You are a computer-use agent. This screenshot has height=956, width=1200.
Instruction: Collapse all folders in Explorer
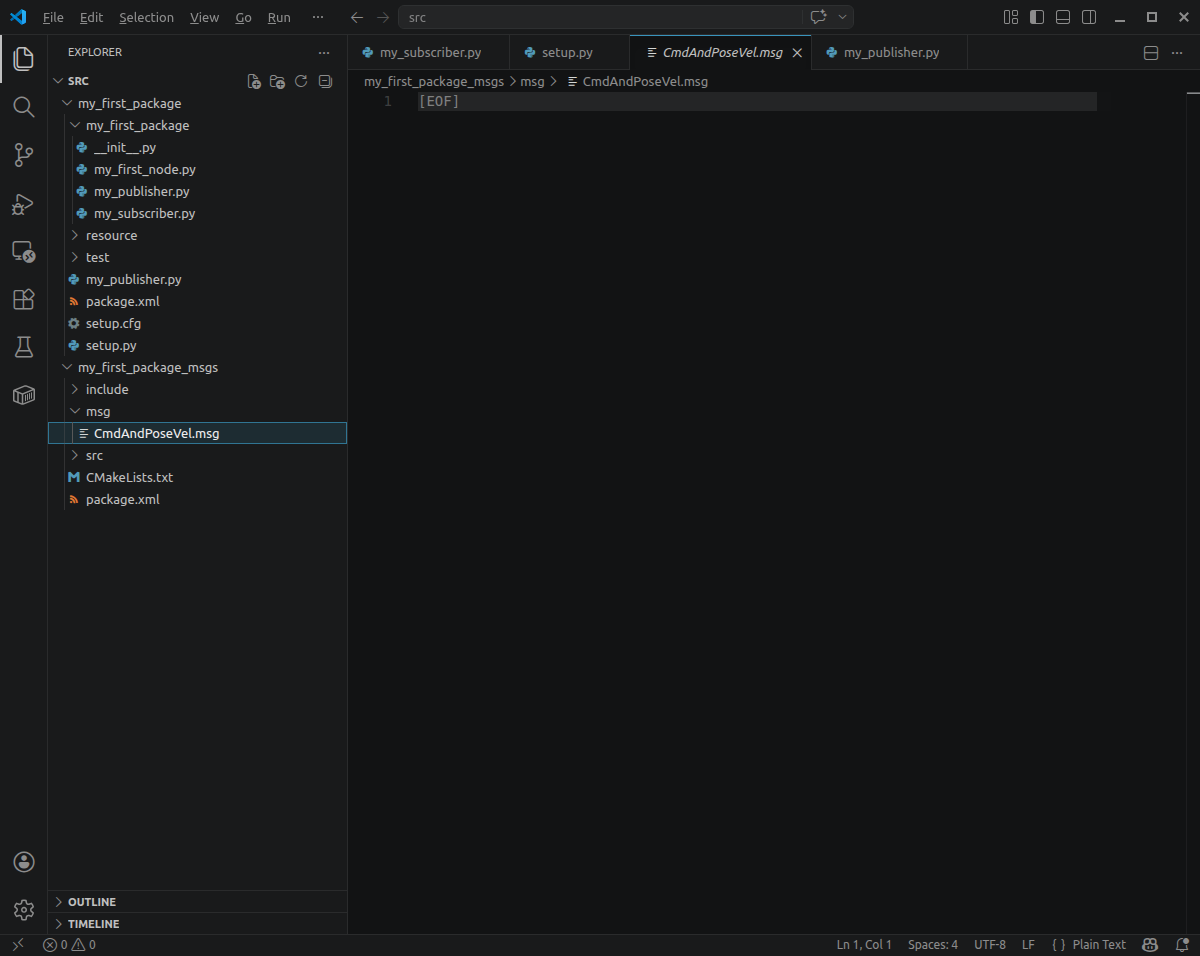coord(325,81)
